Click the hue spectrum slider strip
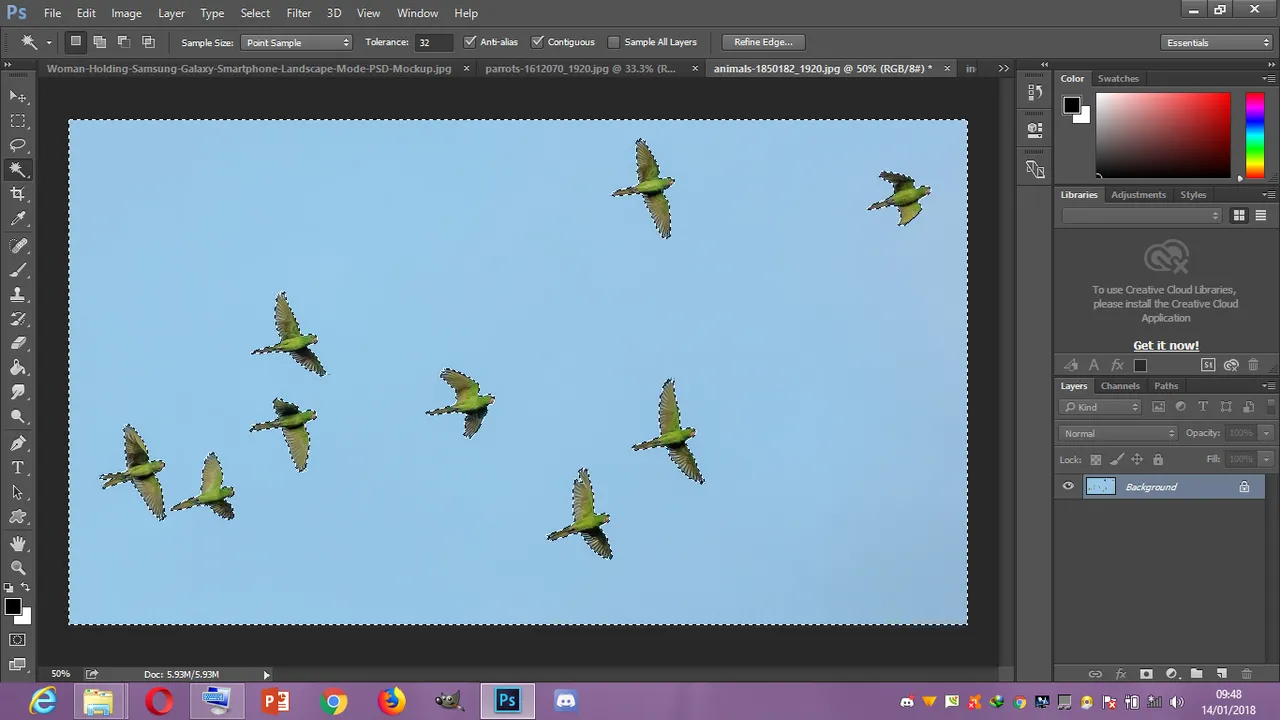Screen dimensions: 1280x720 point(1255,135)
